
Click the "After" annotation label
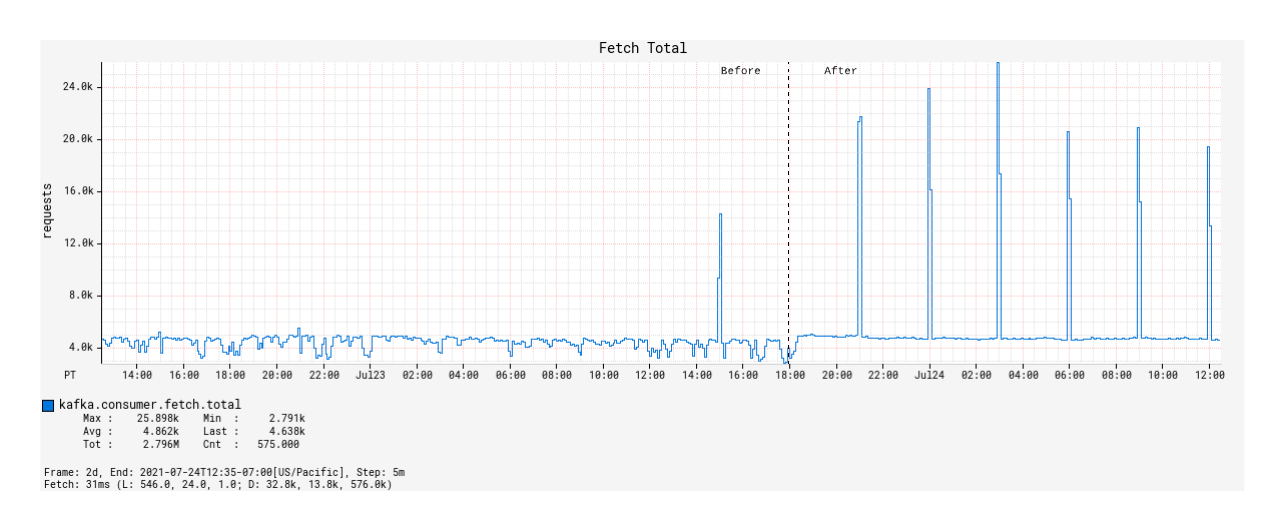tap(840, 71)
